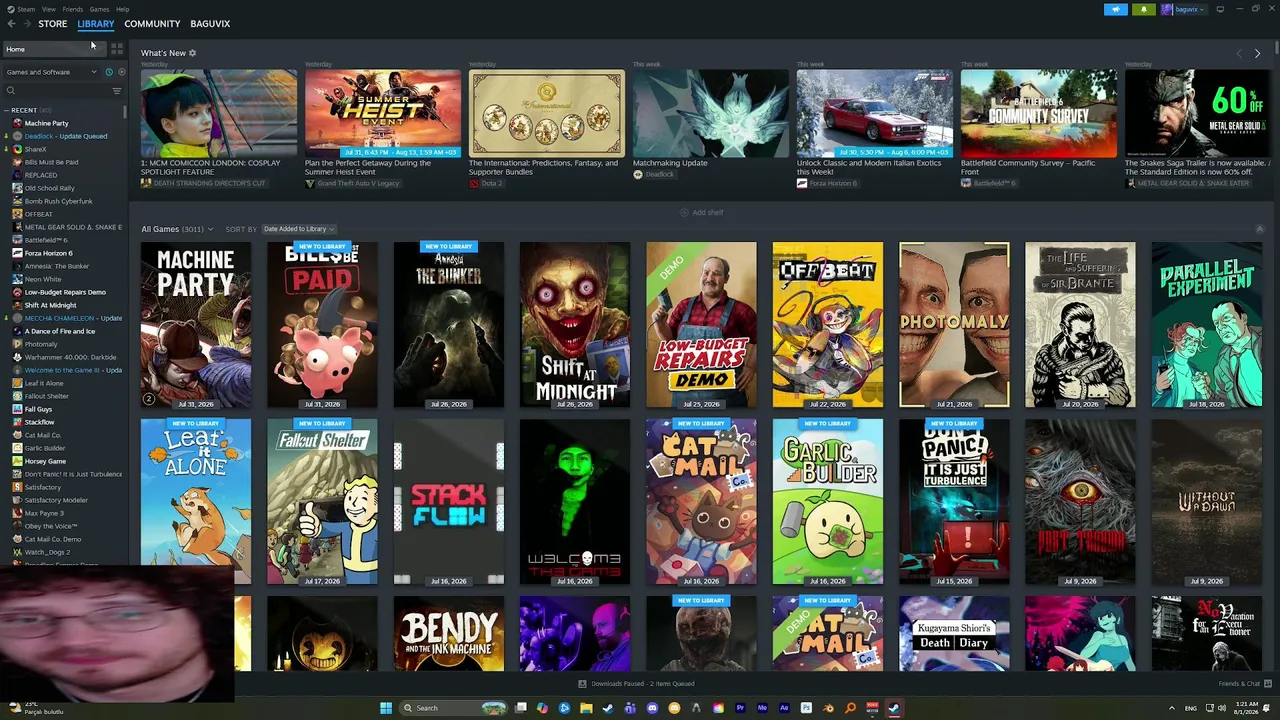The height and width of the screenshot is (720, 1280).
Task: Click the ShareX icon in game list
Action: coord(17,149)
